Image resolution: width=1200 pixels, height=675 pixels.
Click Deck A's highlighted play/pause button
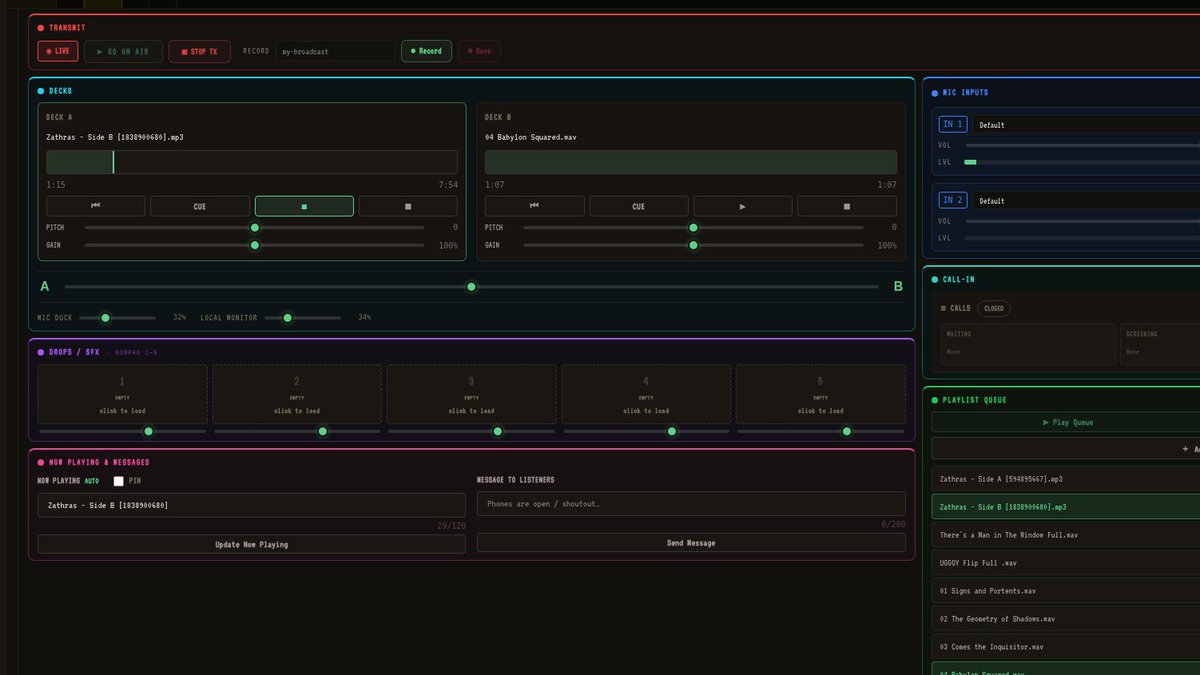(x=304, y=206)
